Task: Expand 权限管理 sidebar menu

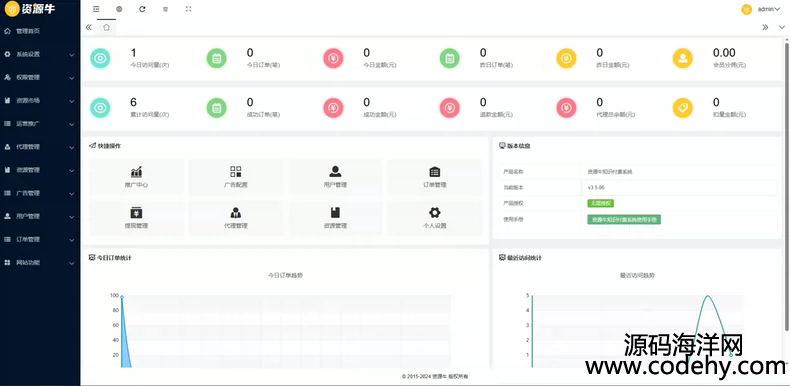Action: [x=40, y=78]
